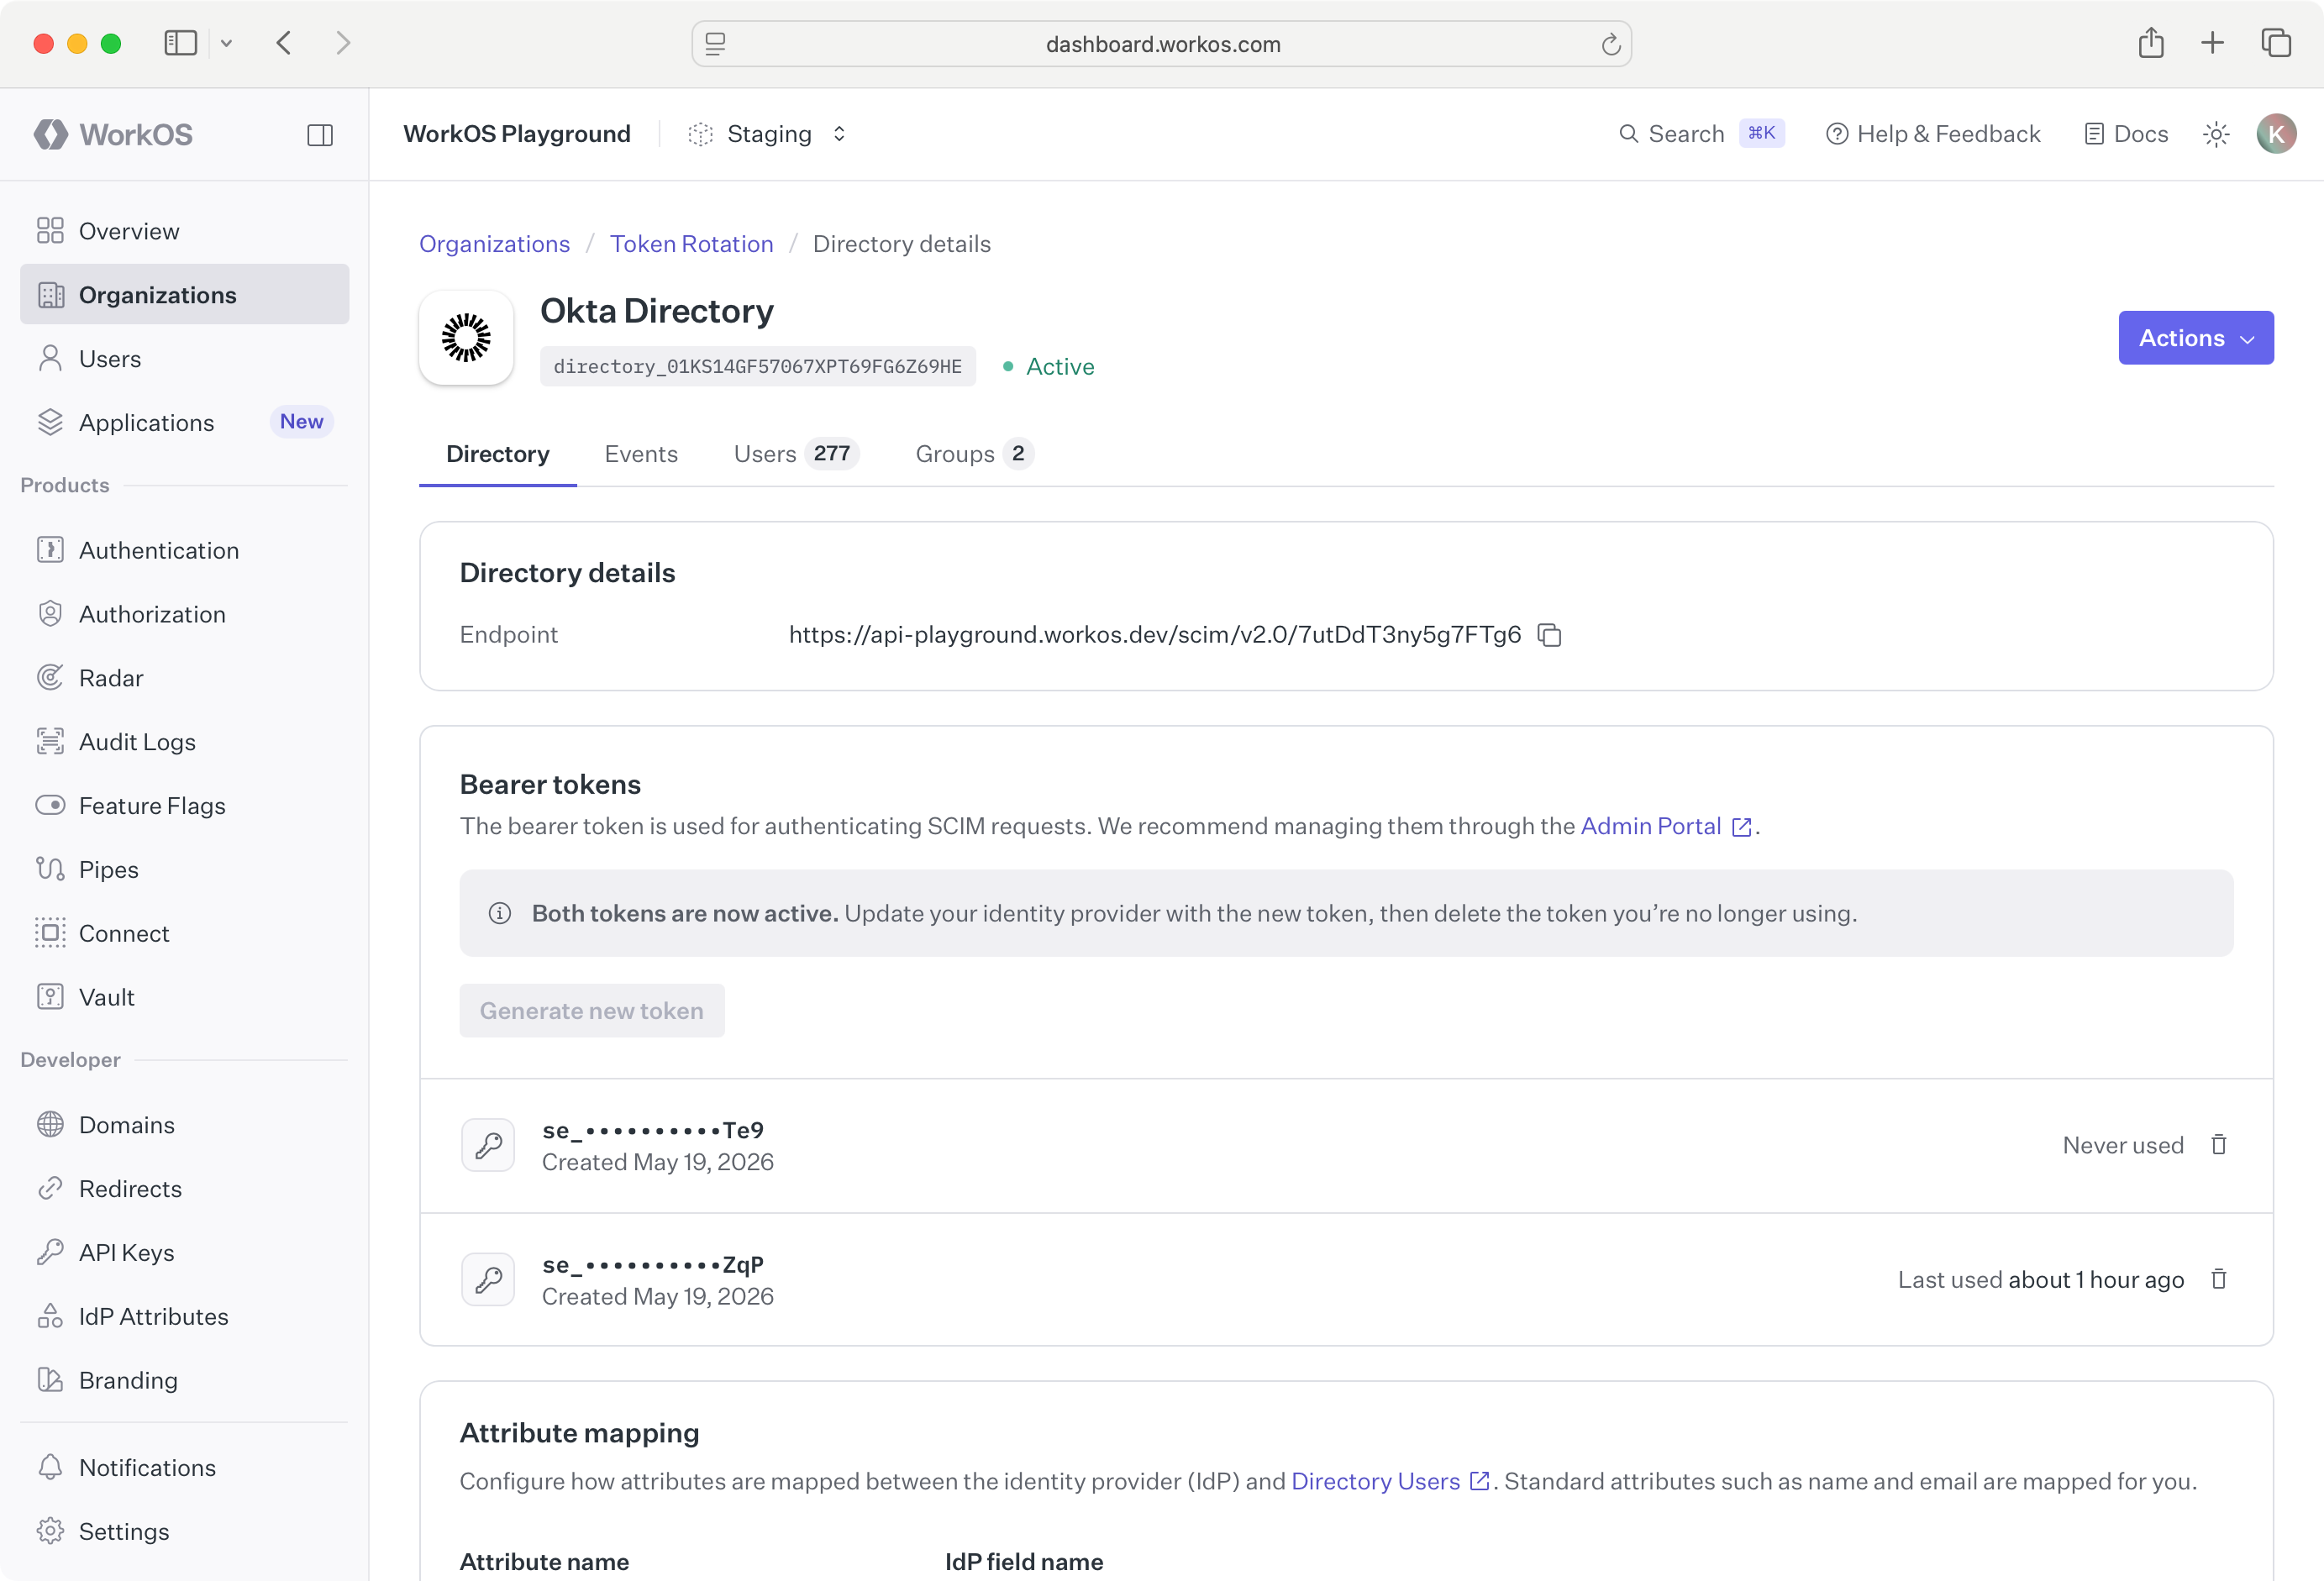The image size is (2324, 1581).
Task: Delete the token ending in ZqP
Action: point(2219,1279)
